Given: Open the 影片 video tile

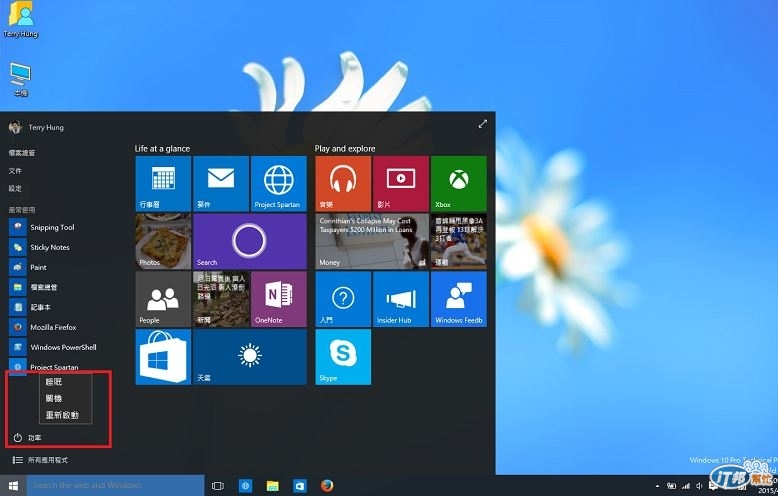Looking at the screenshot, I should 400,184.
